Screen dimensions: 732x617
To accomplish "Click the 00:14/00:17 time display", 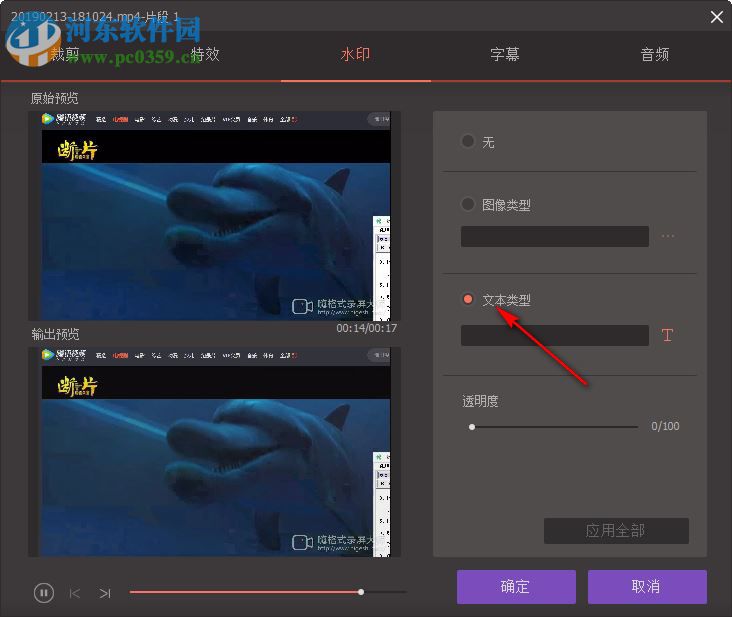I will tap(366, 328).
